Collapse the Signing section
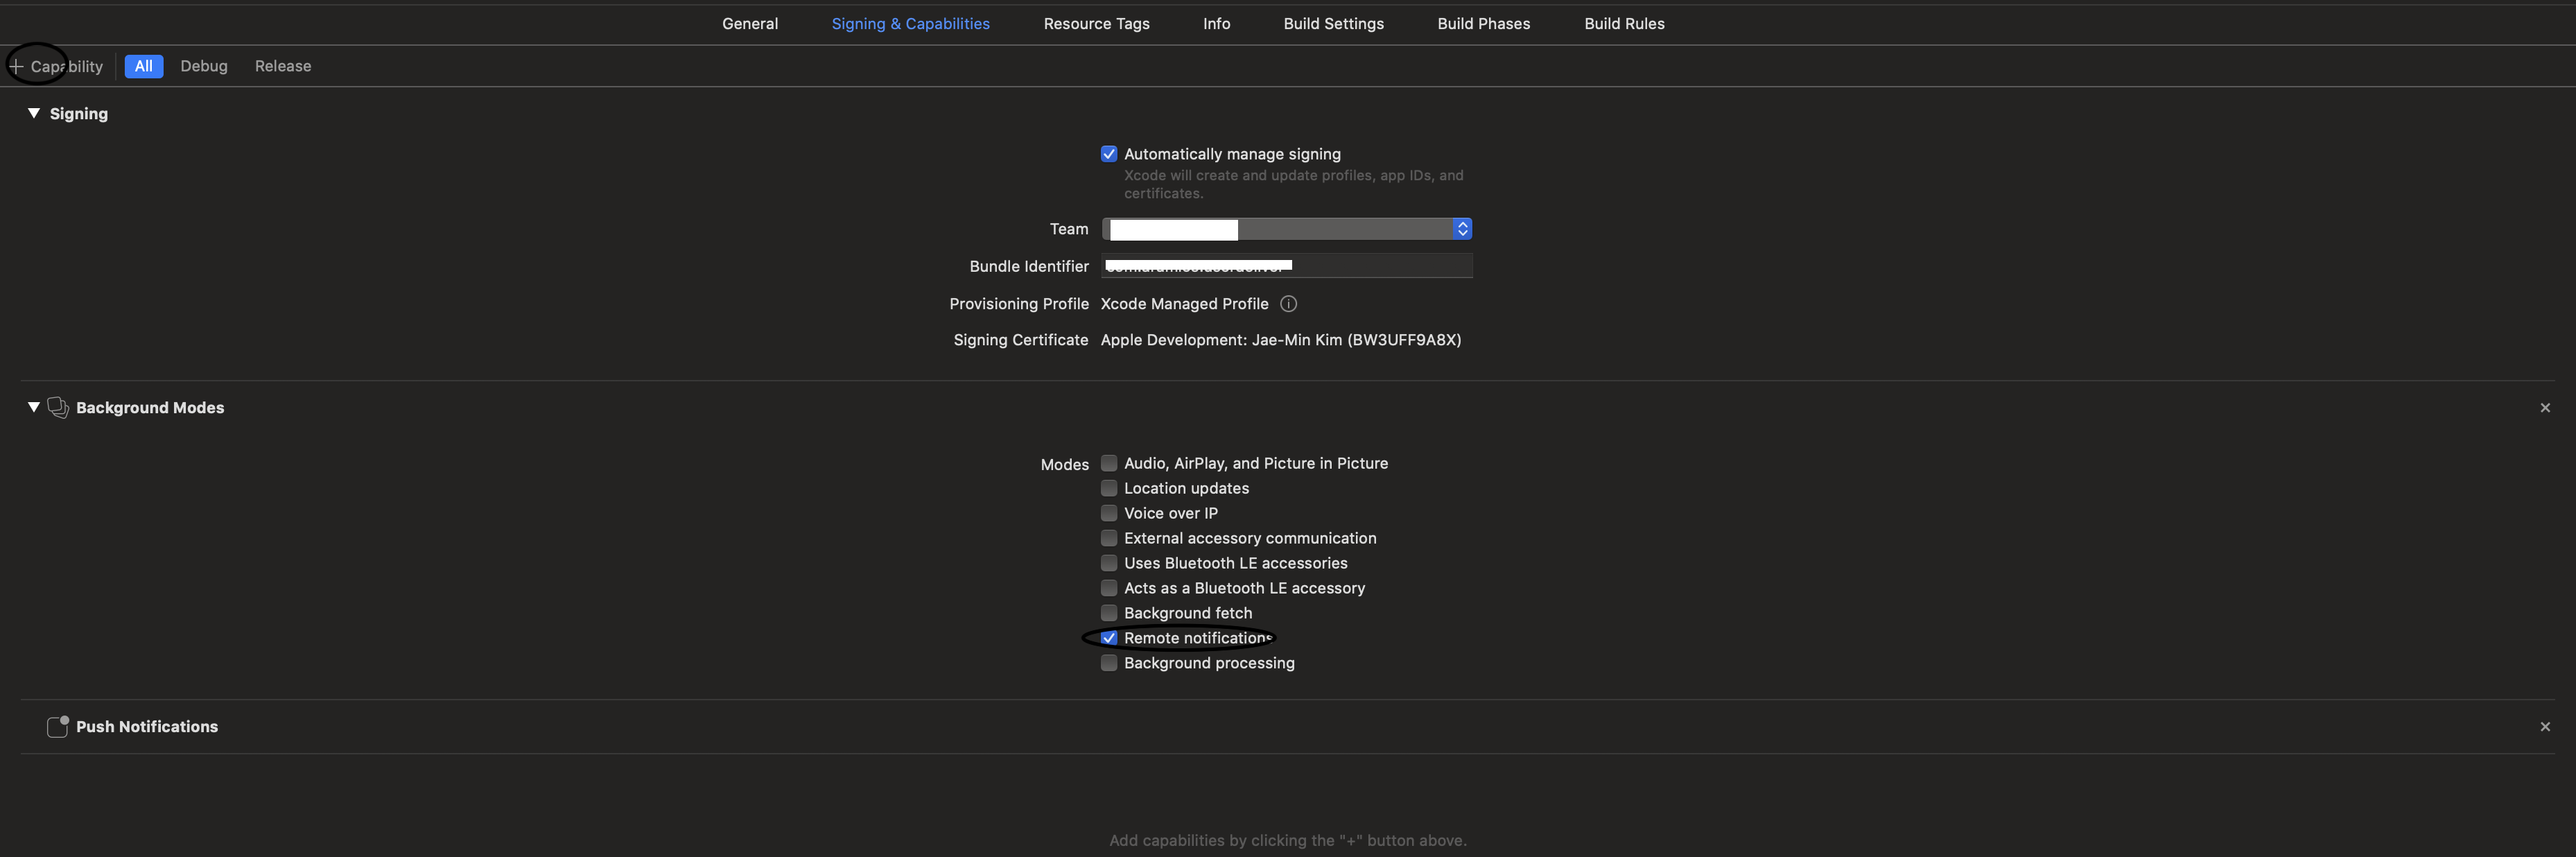2576x857 pixels. [34, 113]
